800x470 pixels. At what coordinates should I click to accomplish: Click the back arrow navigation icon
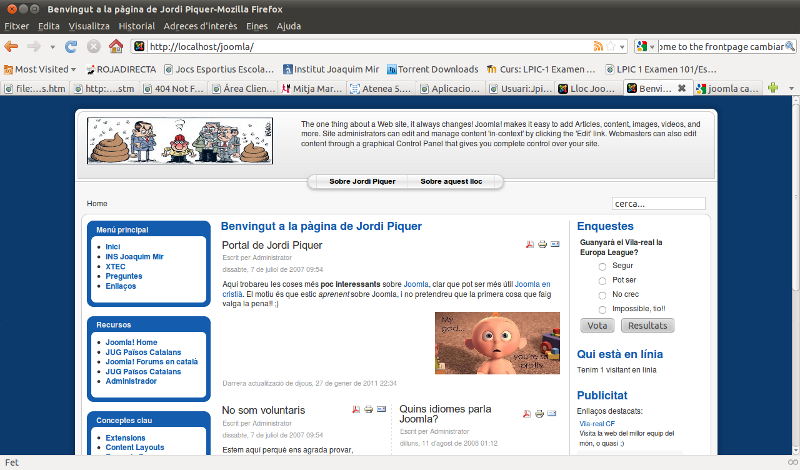click(x=12, y=46)
